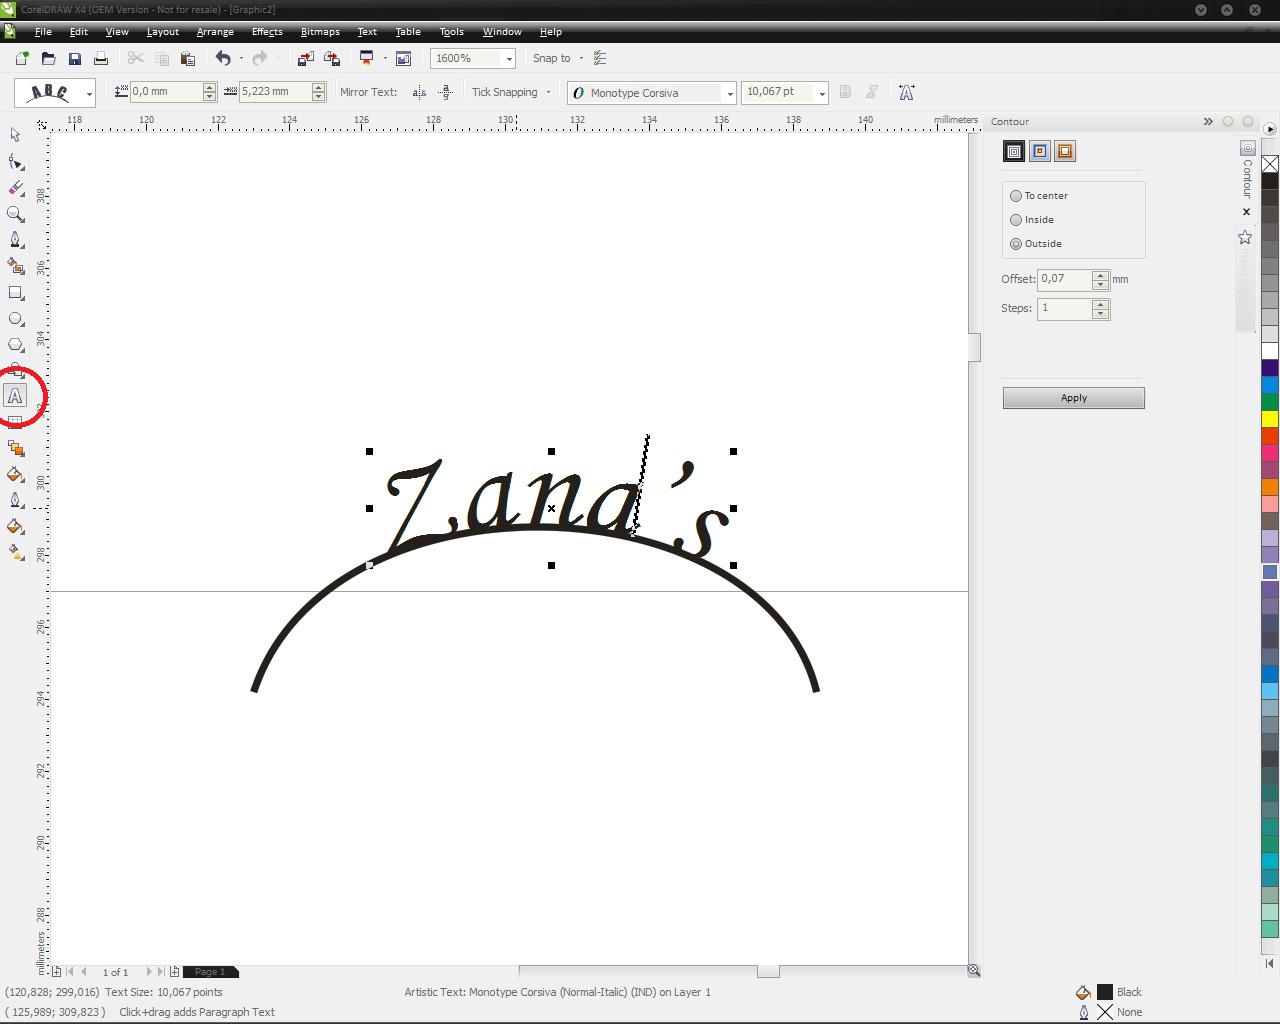This screenshot has height=1024, width=1280.
Task: Expand the Tick Snapping dropdown
Action: coord(548,92)
